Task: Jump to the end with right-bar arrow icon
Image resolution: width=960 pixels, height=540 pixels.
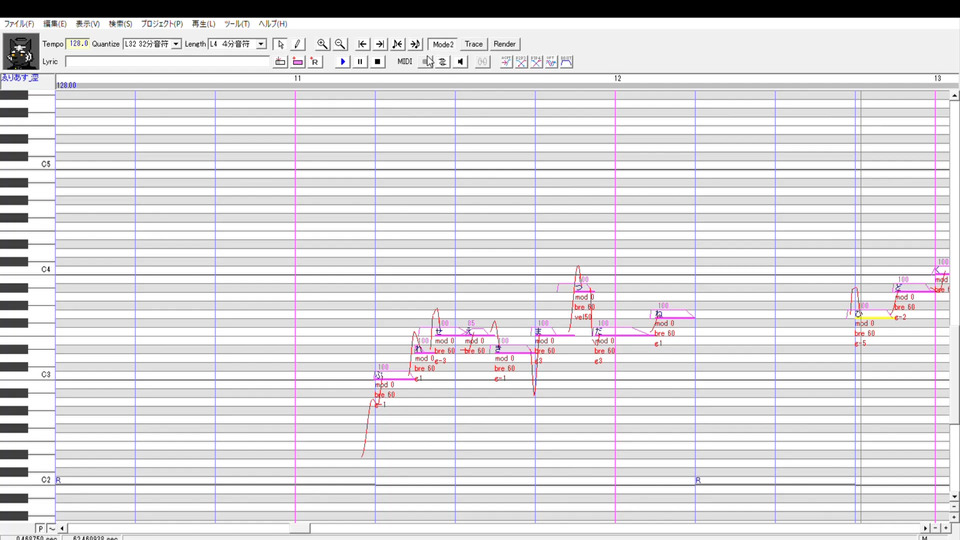Action: pos(380,44)
